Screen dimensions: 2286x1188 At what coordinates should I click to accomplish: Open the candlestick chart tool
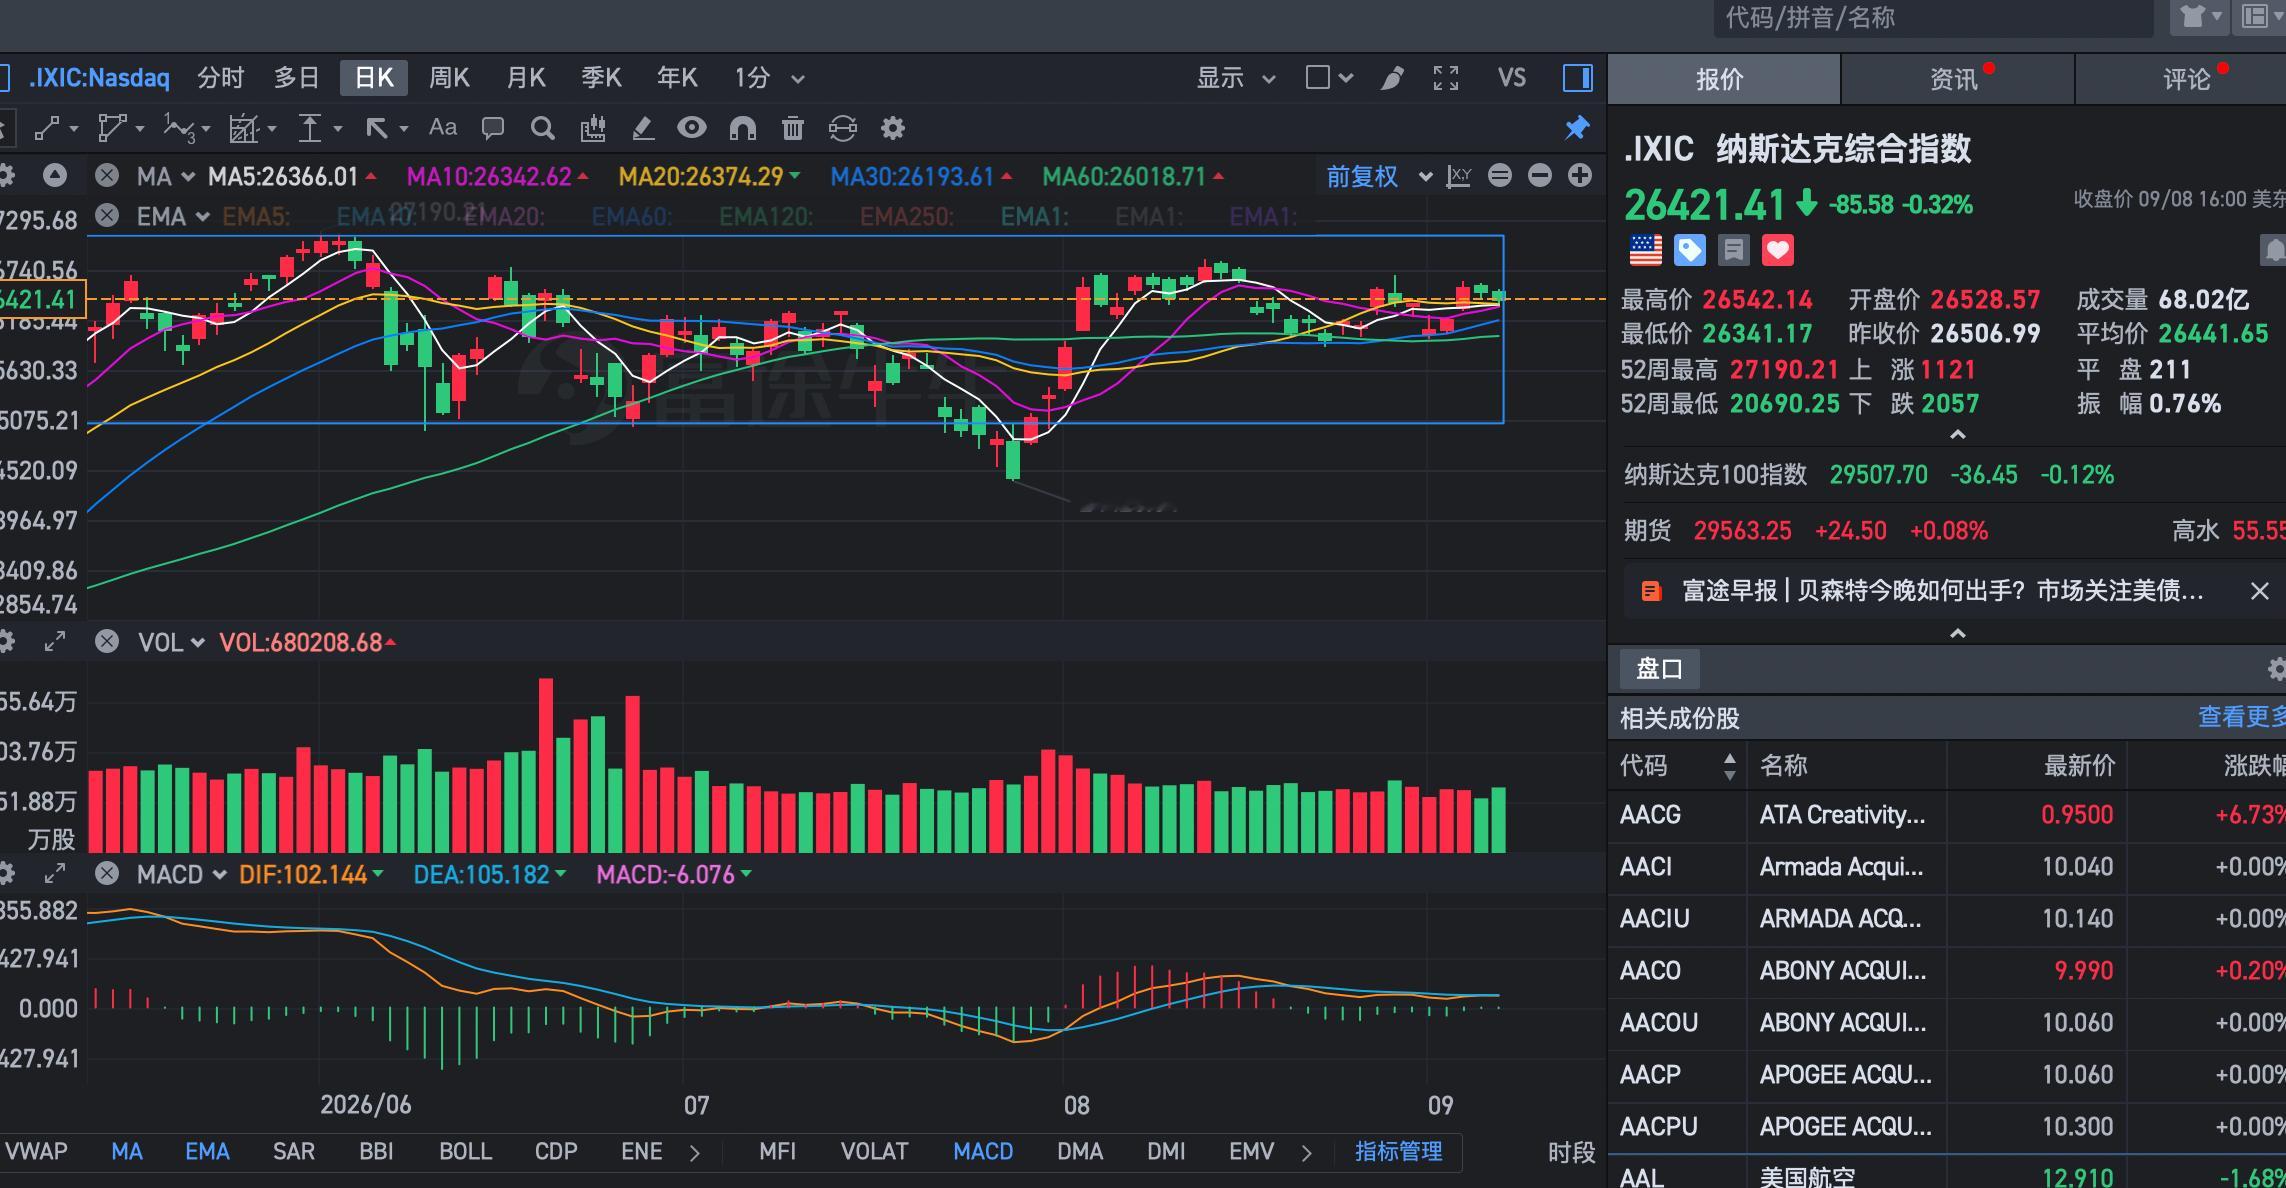pyautogui.click(x=593, y=128)
